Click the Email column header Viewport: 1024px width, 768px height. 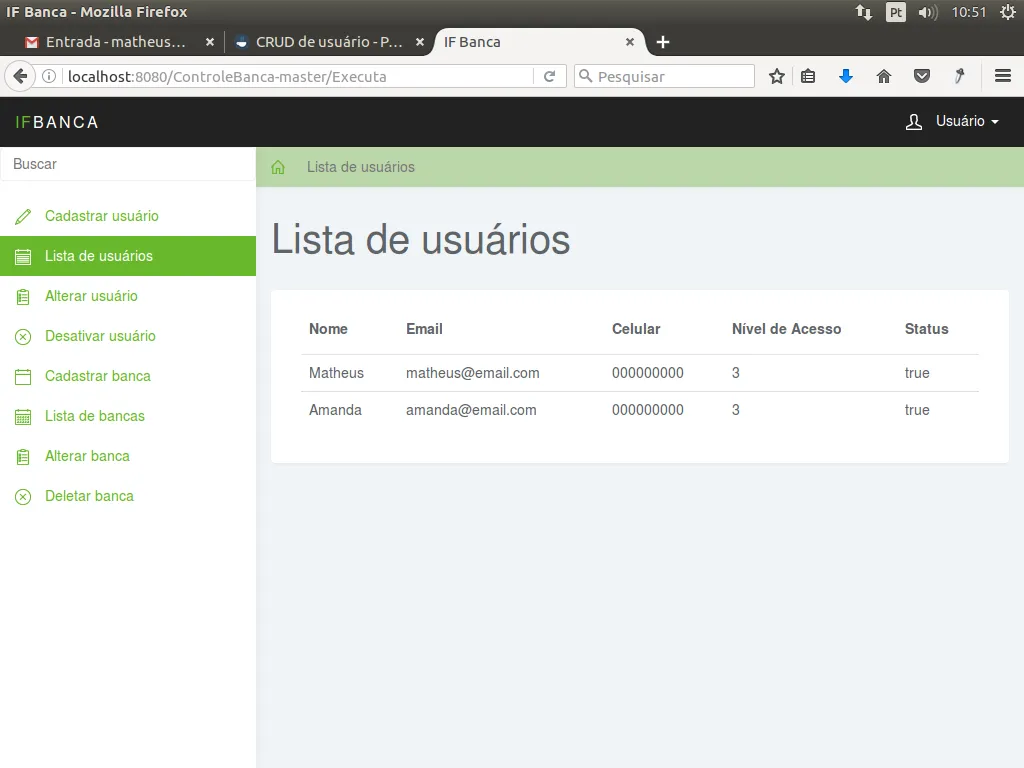click(x=424, y=329)
